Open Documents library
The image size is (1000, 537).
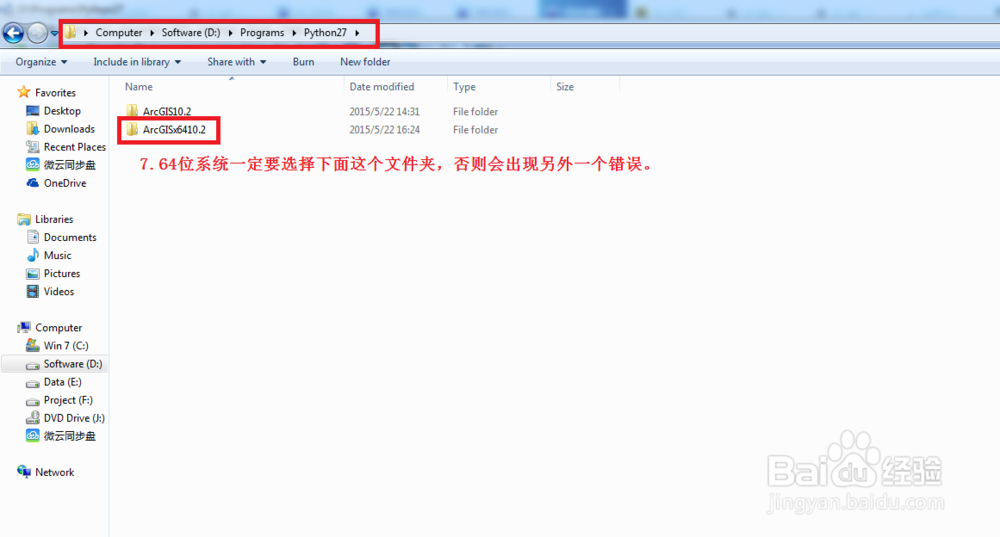70,237
